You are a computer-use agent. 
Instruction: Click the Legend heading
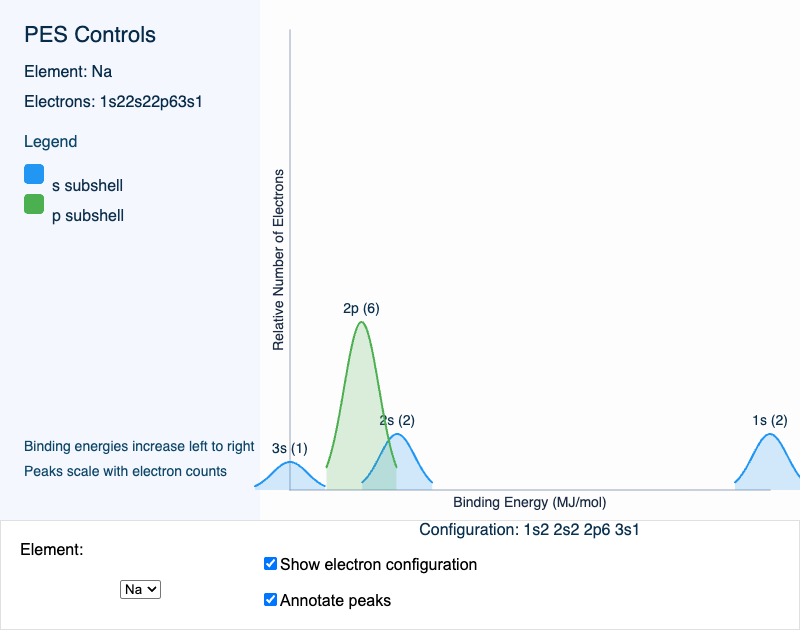click(x=50, y=141)
